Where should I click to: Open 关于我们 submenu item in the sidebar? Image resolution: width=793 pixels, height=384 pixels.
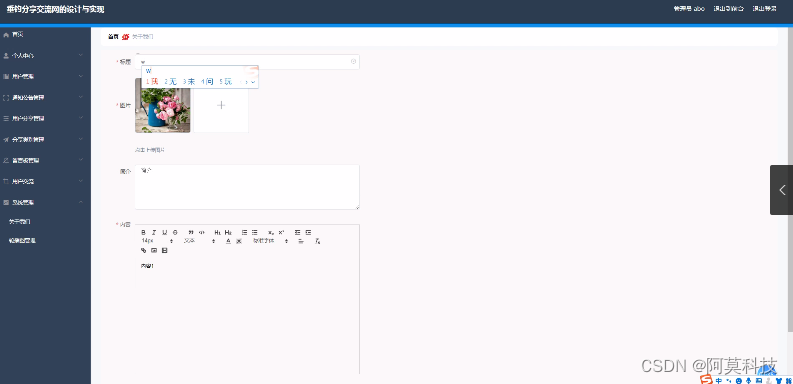pyautogui.click(x=20, y=222)
